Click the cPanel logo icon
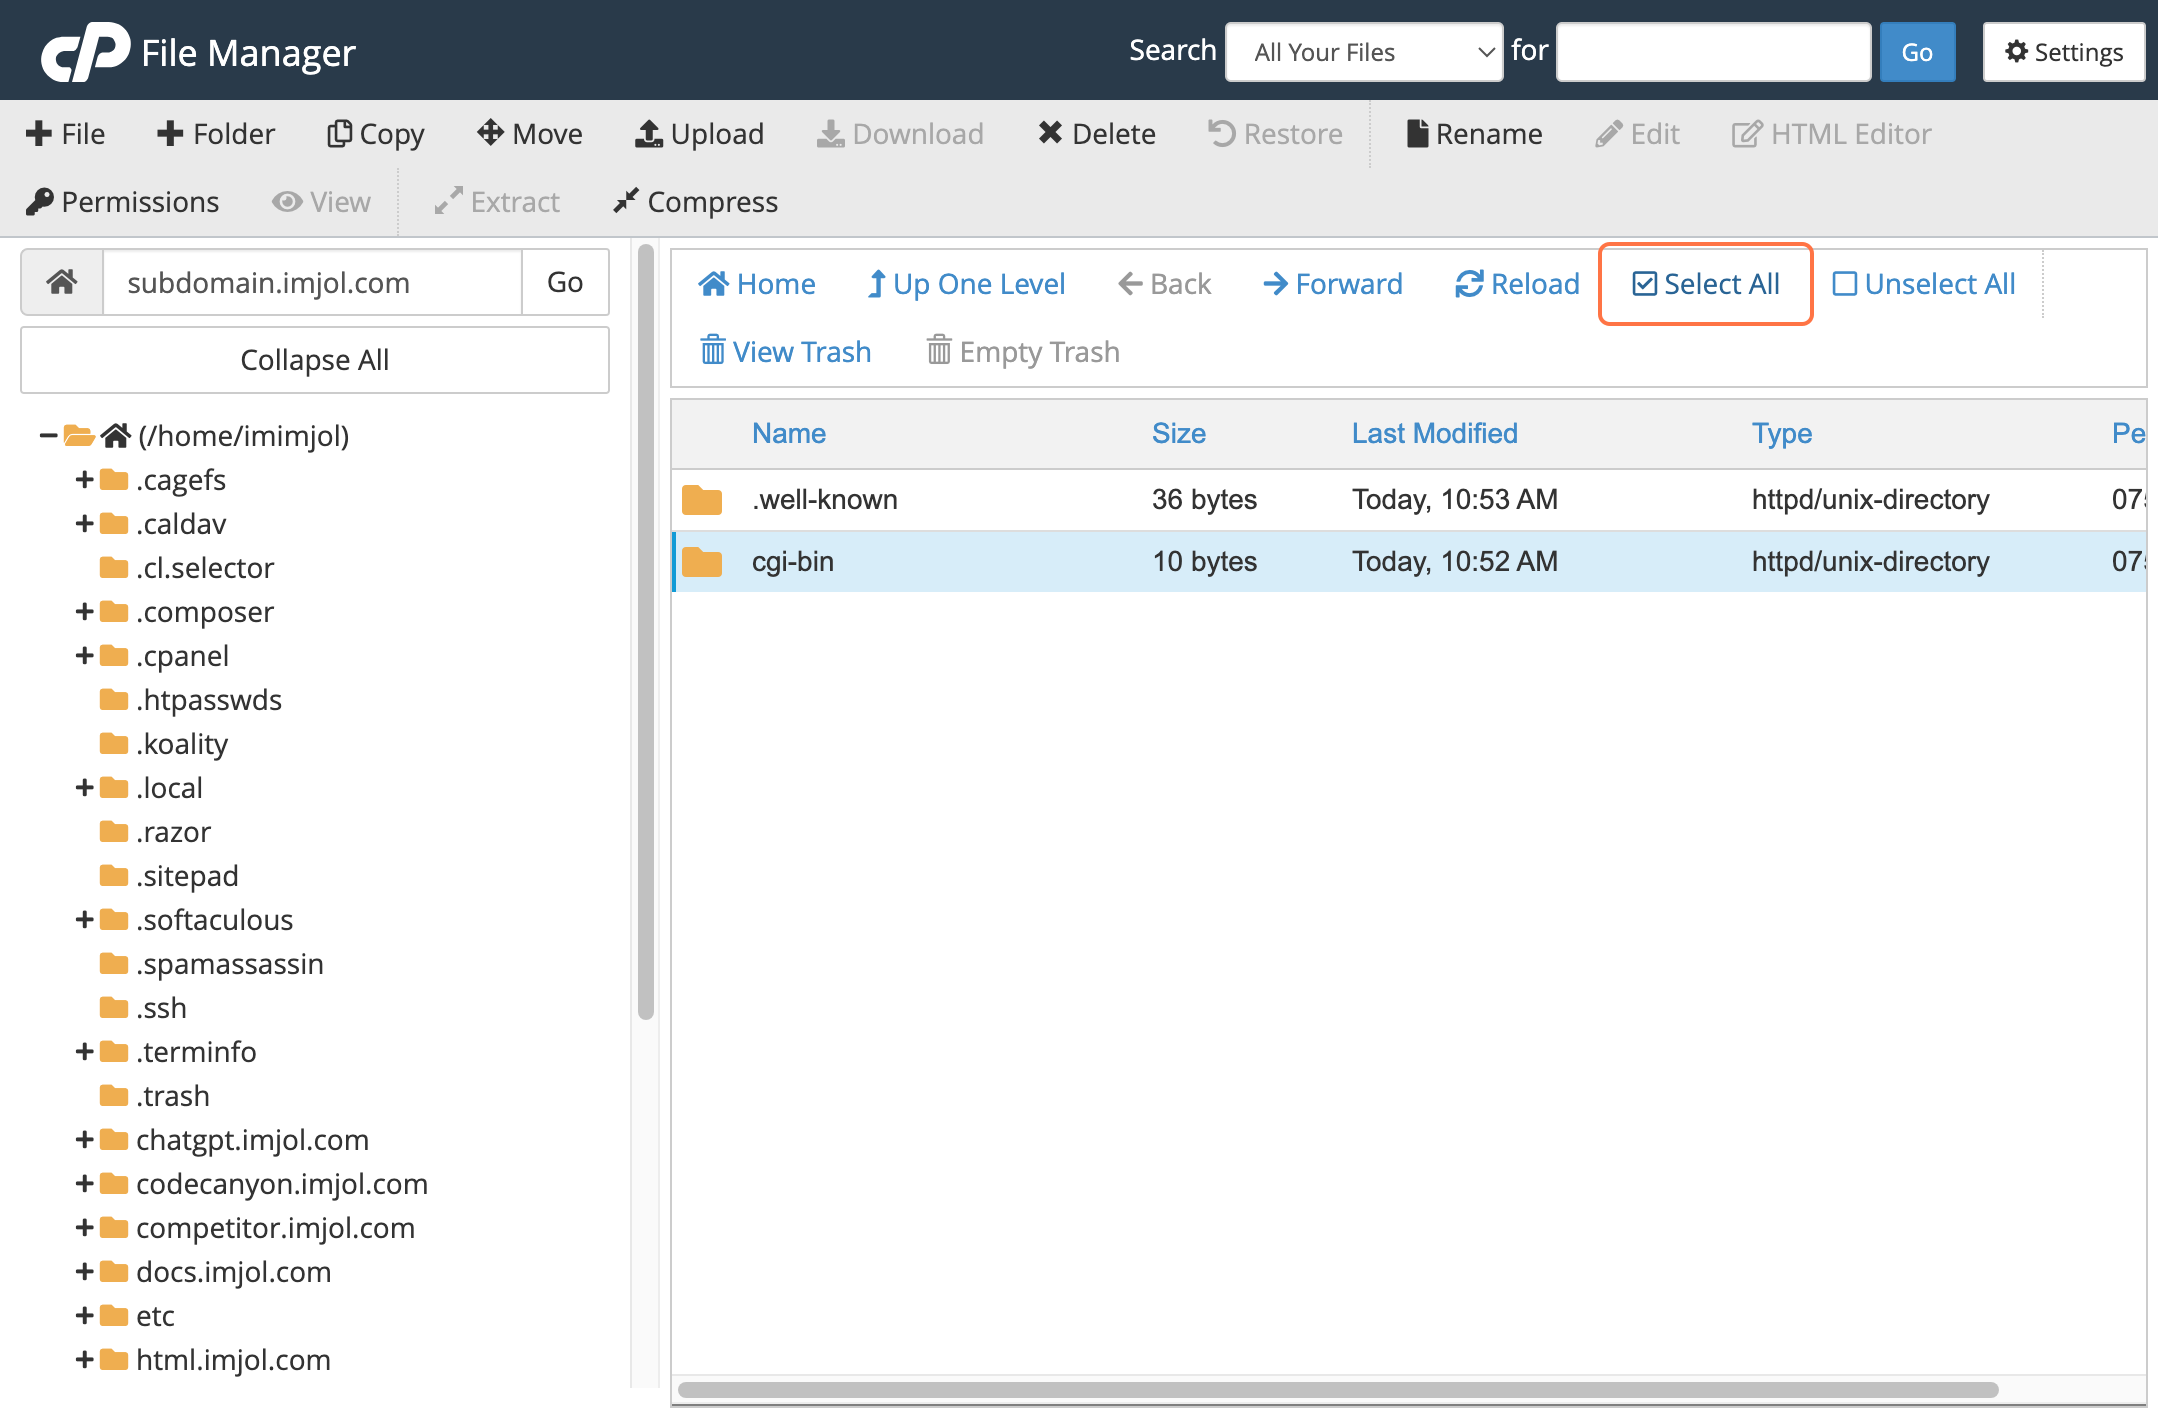This screenshot has width=2158, height=1408. click(x=85, y=51)
